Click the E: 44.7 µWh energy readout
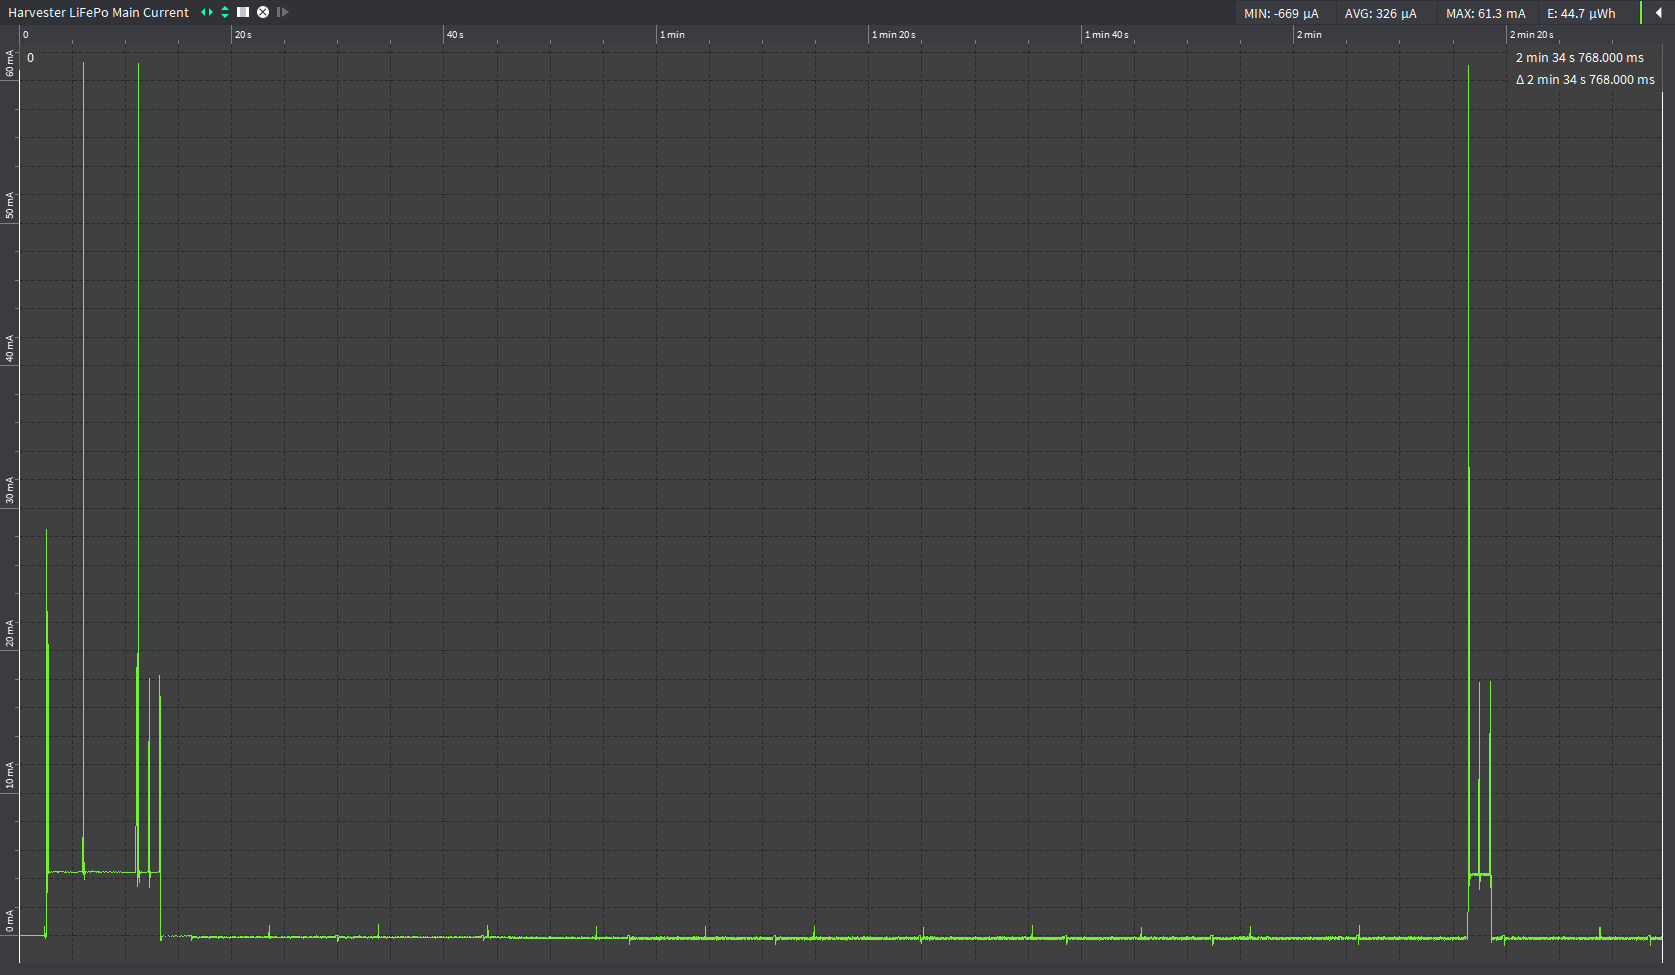The image size is (1675, 975). pyautogui.click(x=1580, y=14)
